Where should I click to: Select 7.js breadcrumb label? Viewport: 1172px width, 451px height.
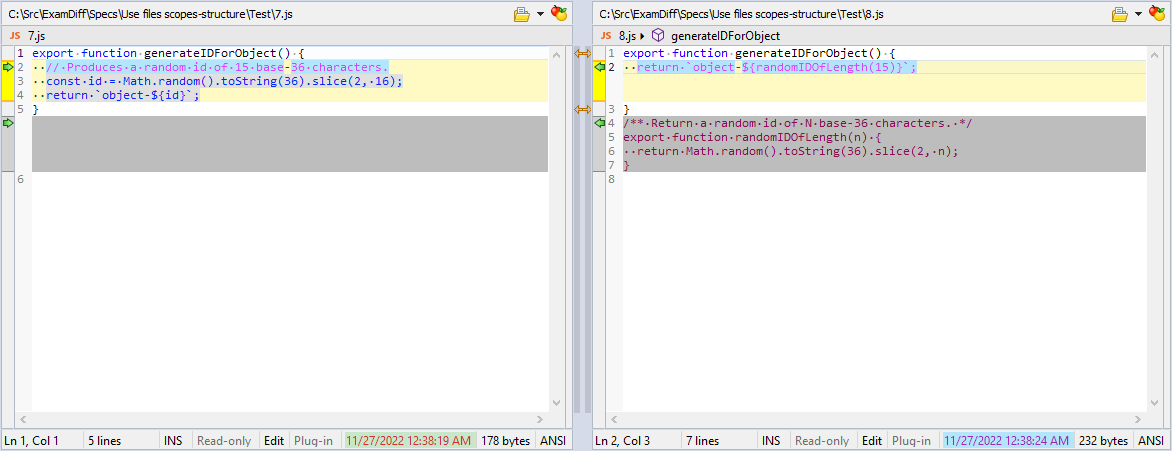tap(37, 35)
